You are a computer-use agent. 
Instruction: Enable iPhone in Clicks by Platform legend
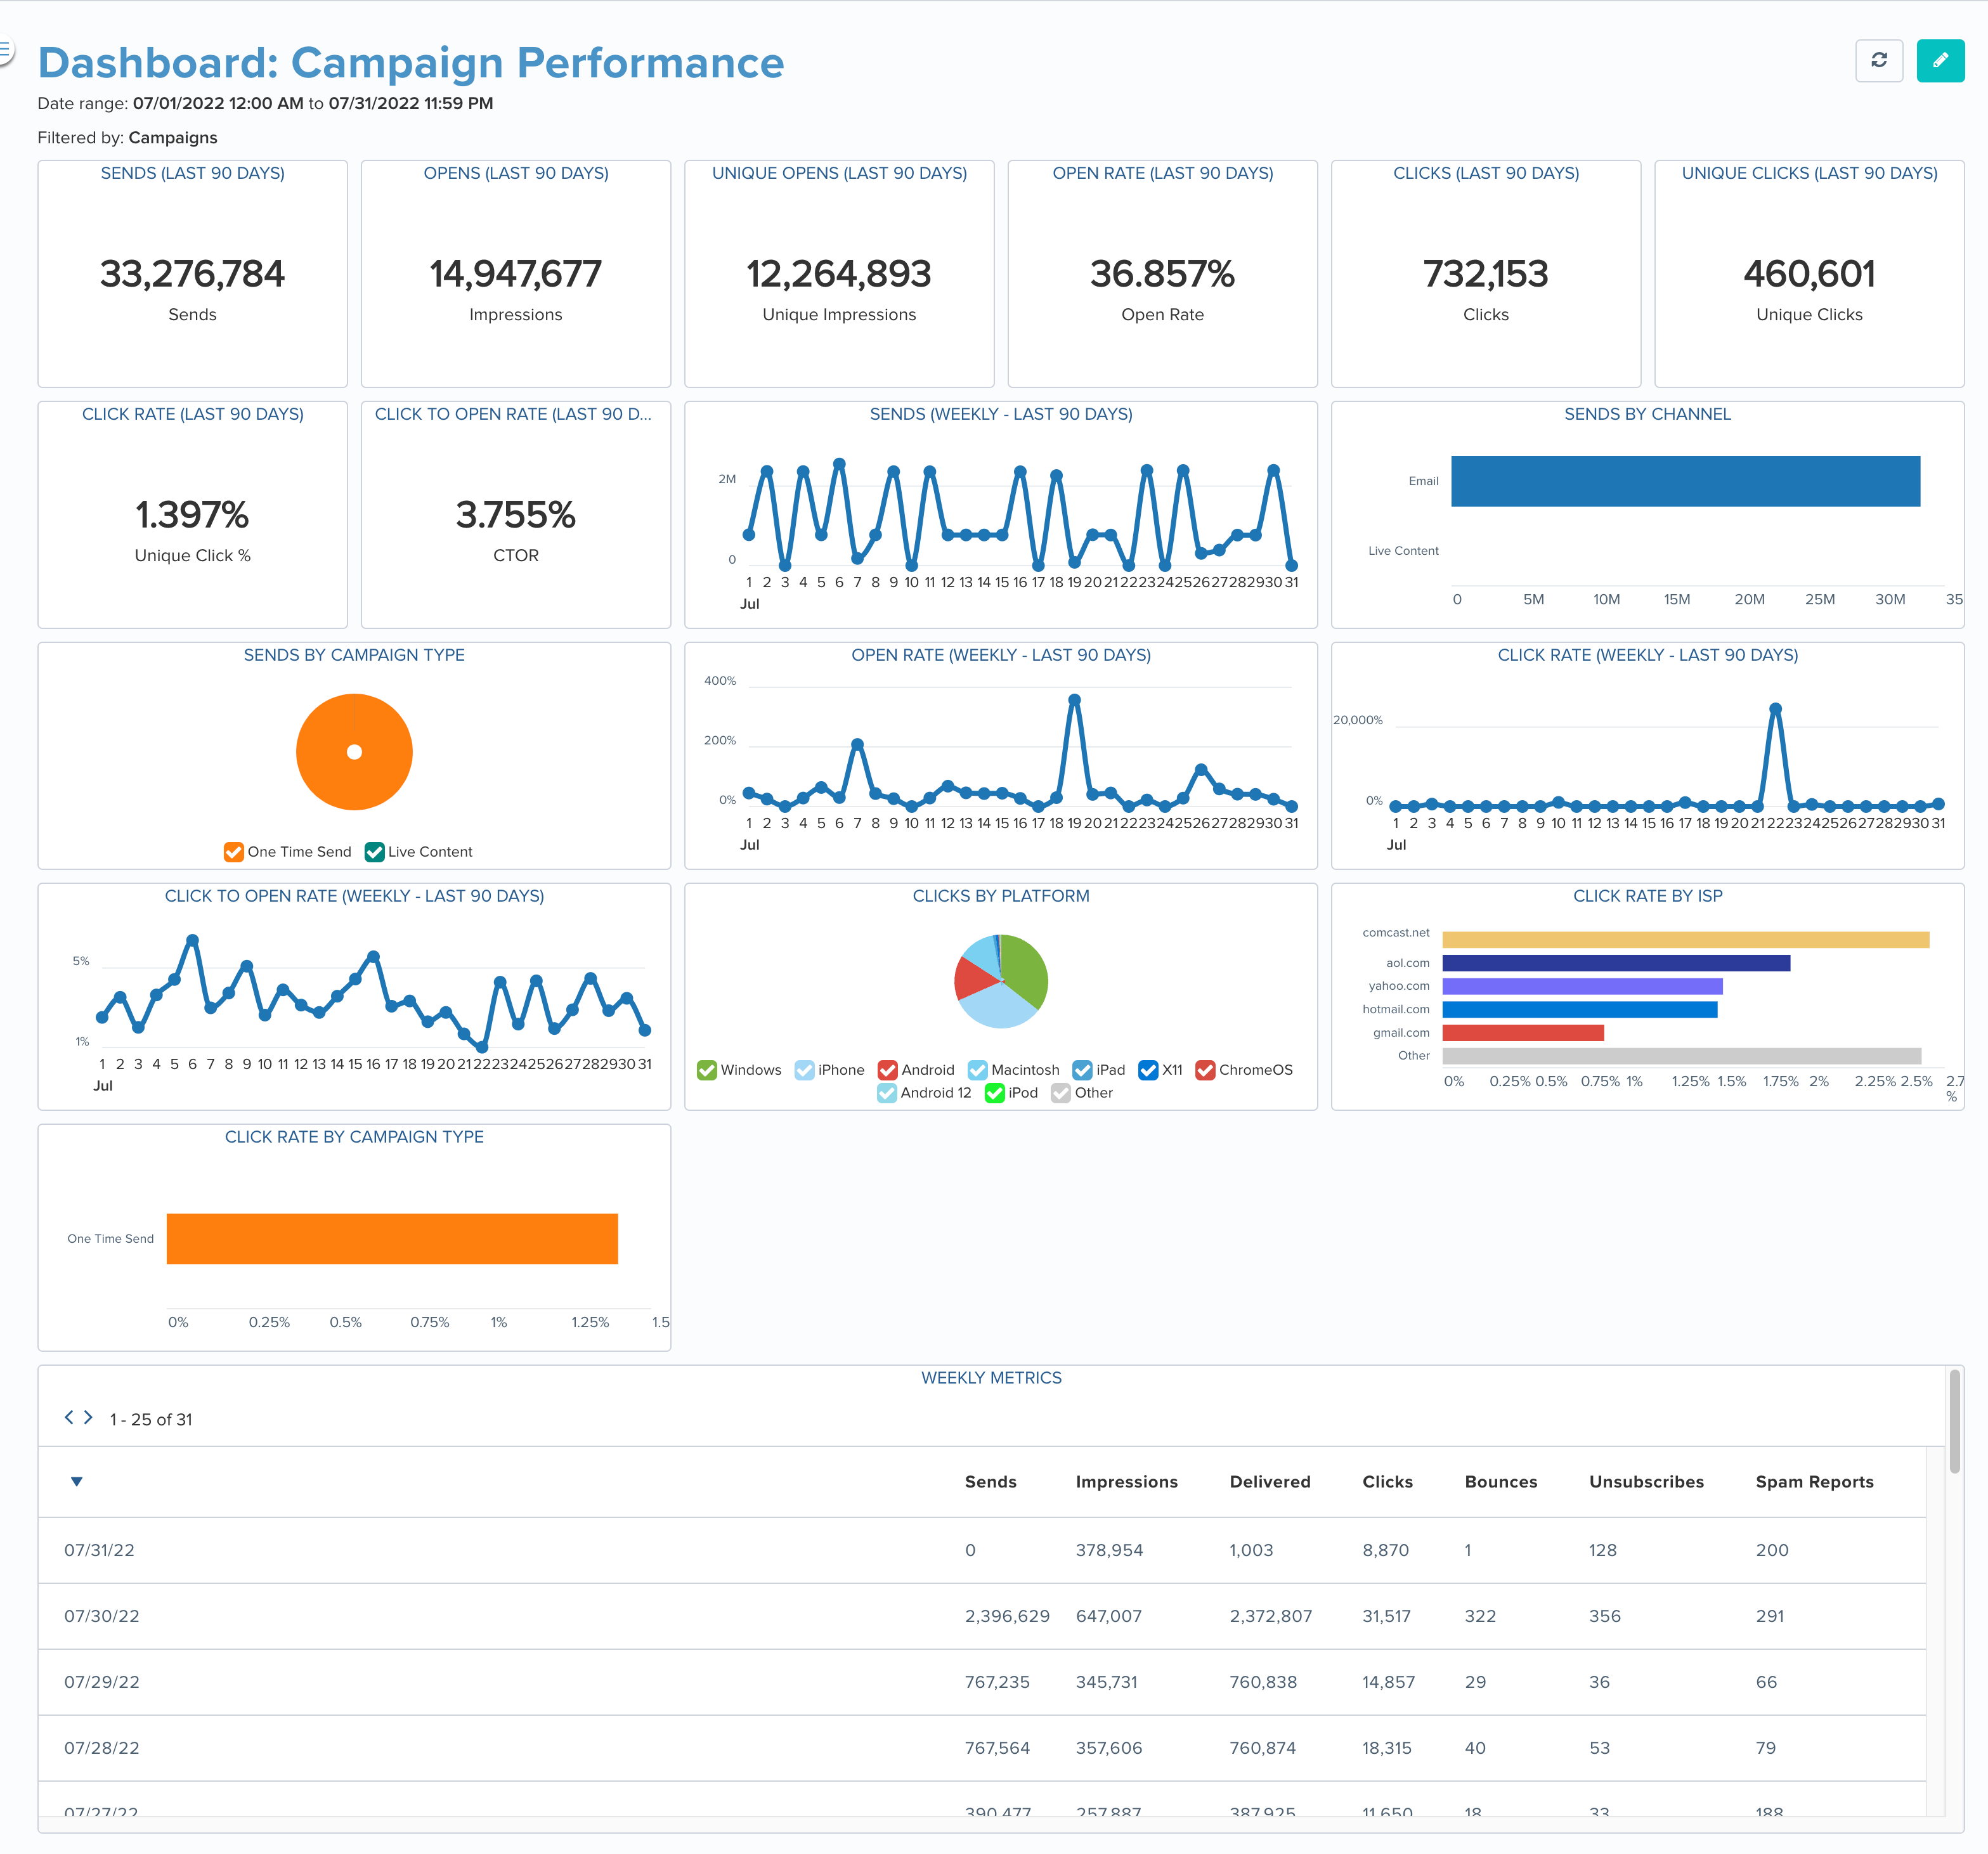coord(805,1070)
